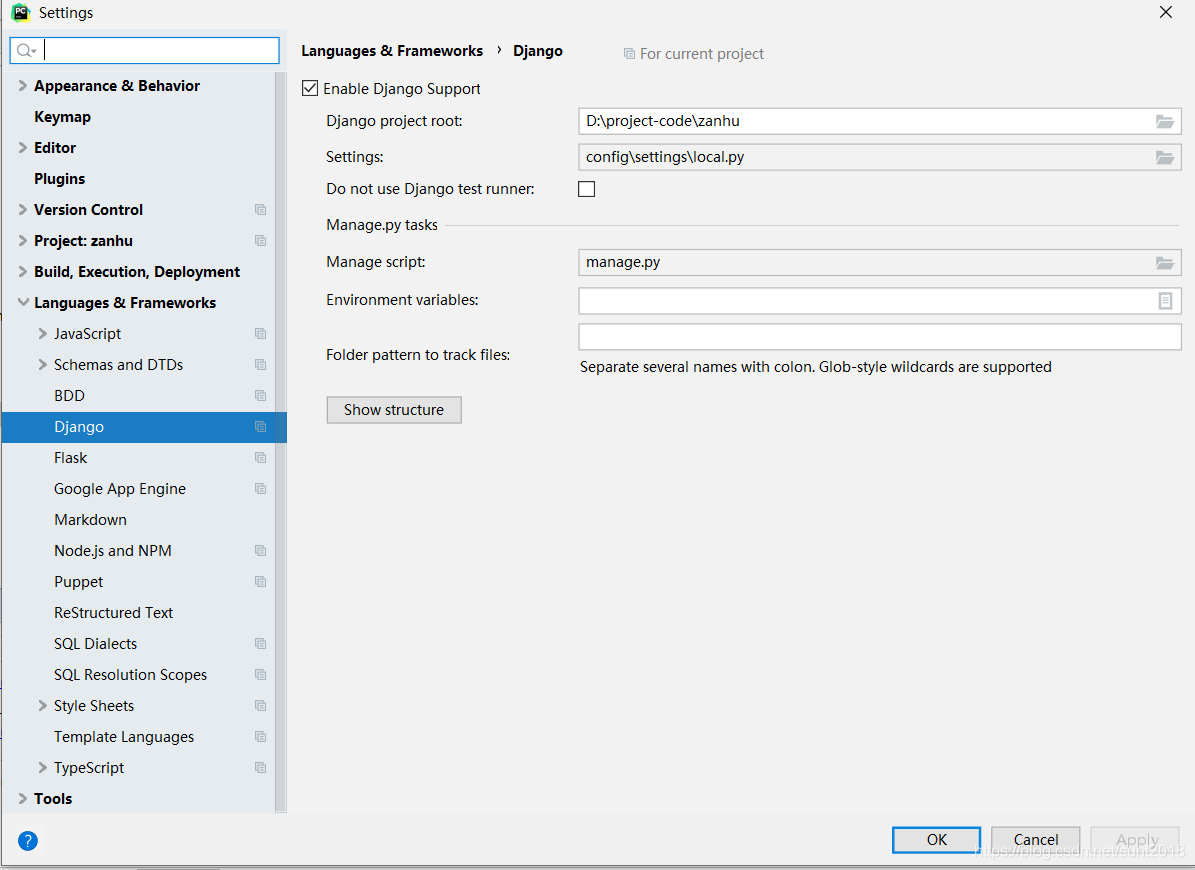This screenshot has width=1195, height=870.
Task: Click the Folder pattern to track files field
Action: point(879,337)
